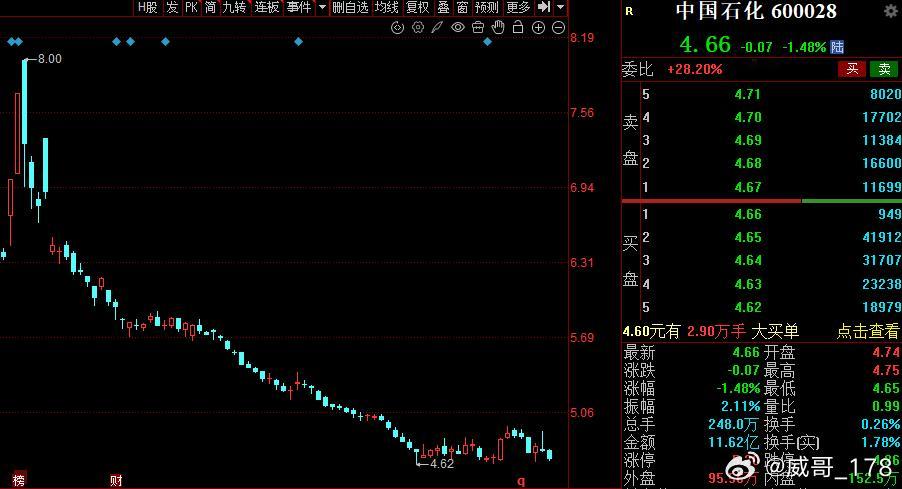The height and width of the screenshot is (489, 902).
Task: Click the arrow-to-bar collapse icon in toolbar
Action: (x=543, y=7)
